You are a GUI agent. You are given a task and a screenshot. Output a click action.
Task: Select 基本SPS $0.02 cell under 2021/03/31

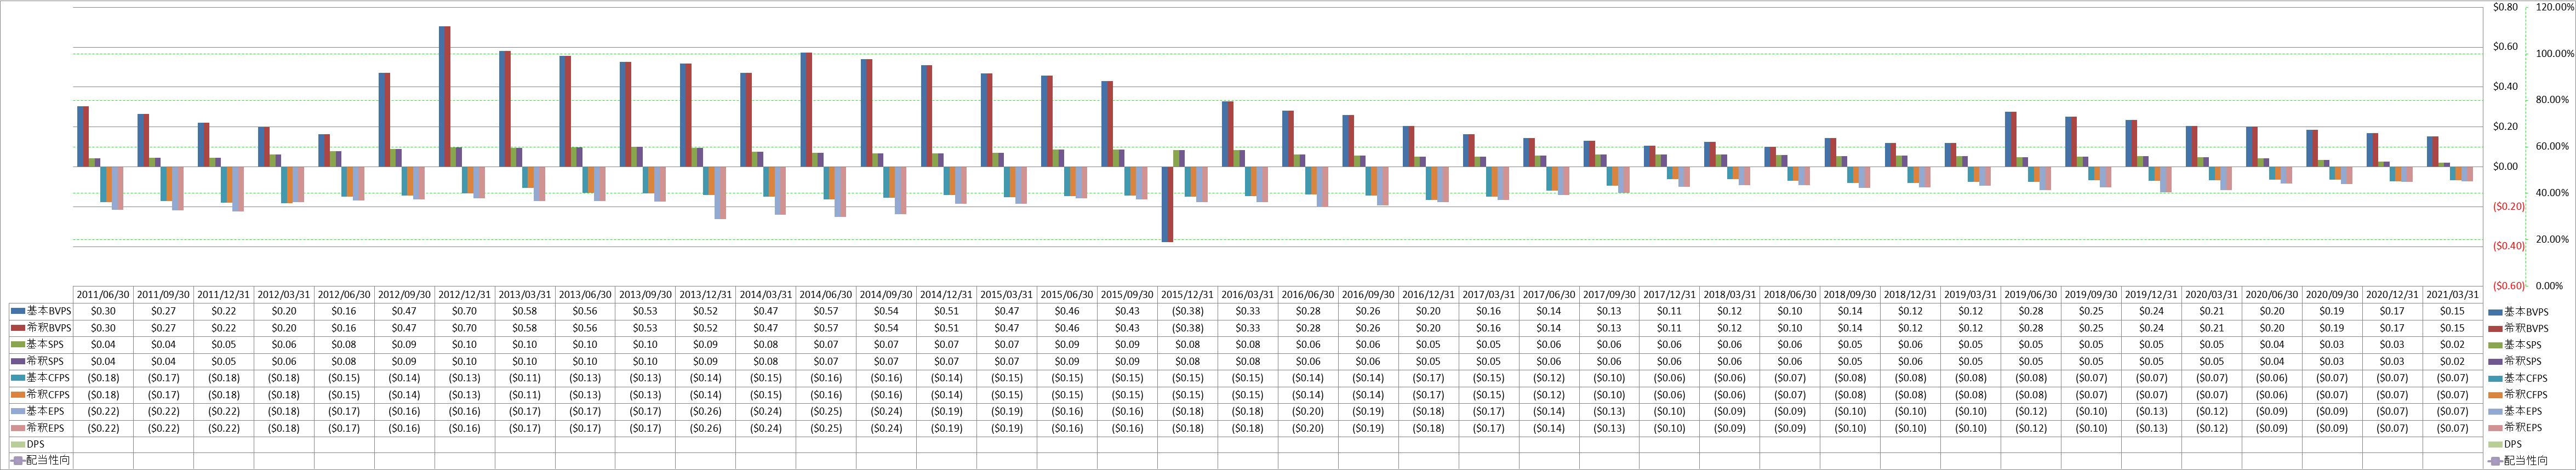tap(2453, 344)
